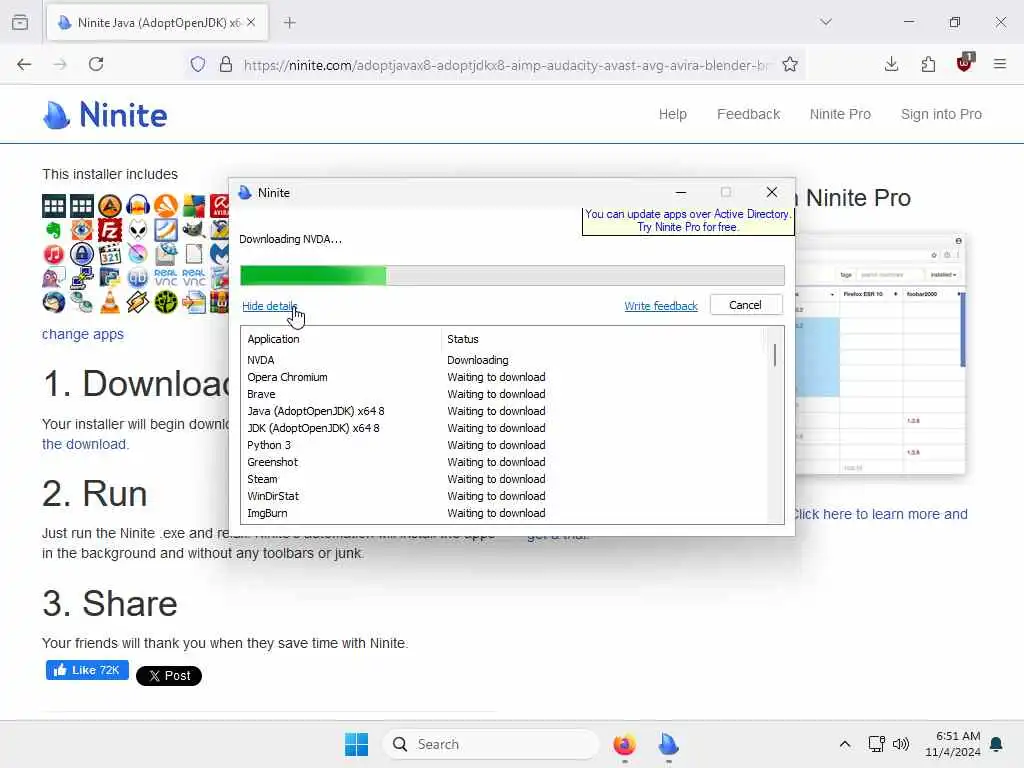Select the Python 3 row
The width and height of the screenshot is (1024, 768).
pos(504,445)
